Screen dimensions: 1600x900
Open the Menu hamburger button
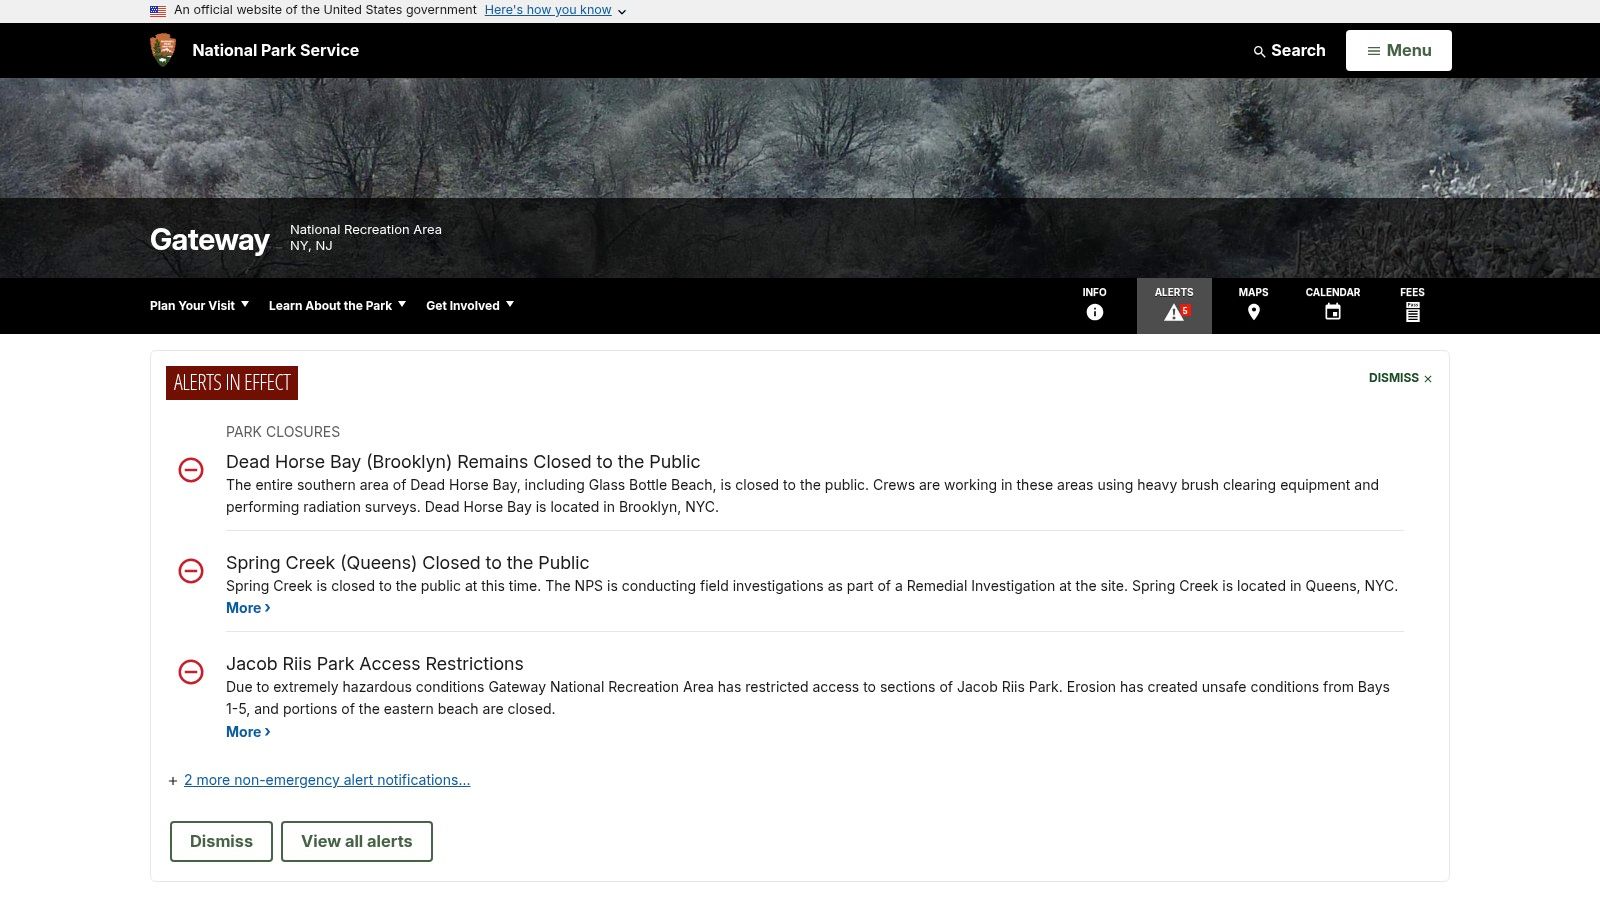pos(1398,50)
